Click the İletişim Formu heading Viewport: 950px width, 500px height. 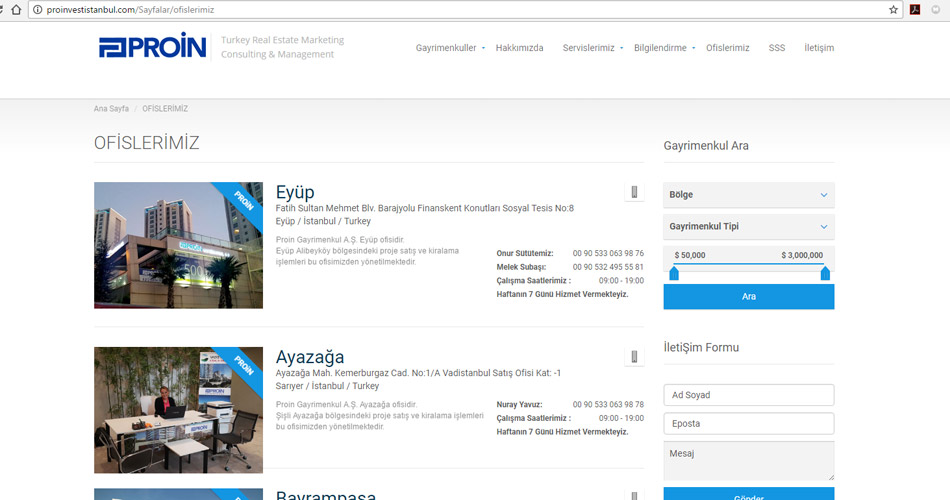tap(701, 347)
